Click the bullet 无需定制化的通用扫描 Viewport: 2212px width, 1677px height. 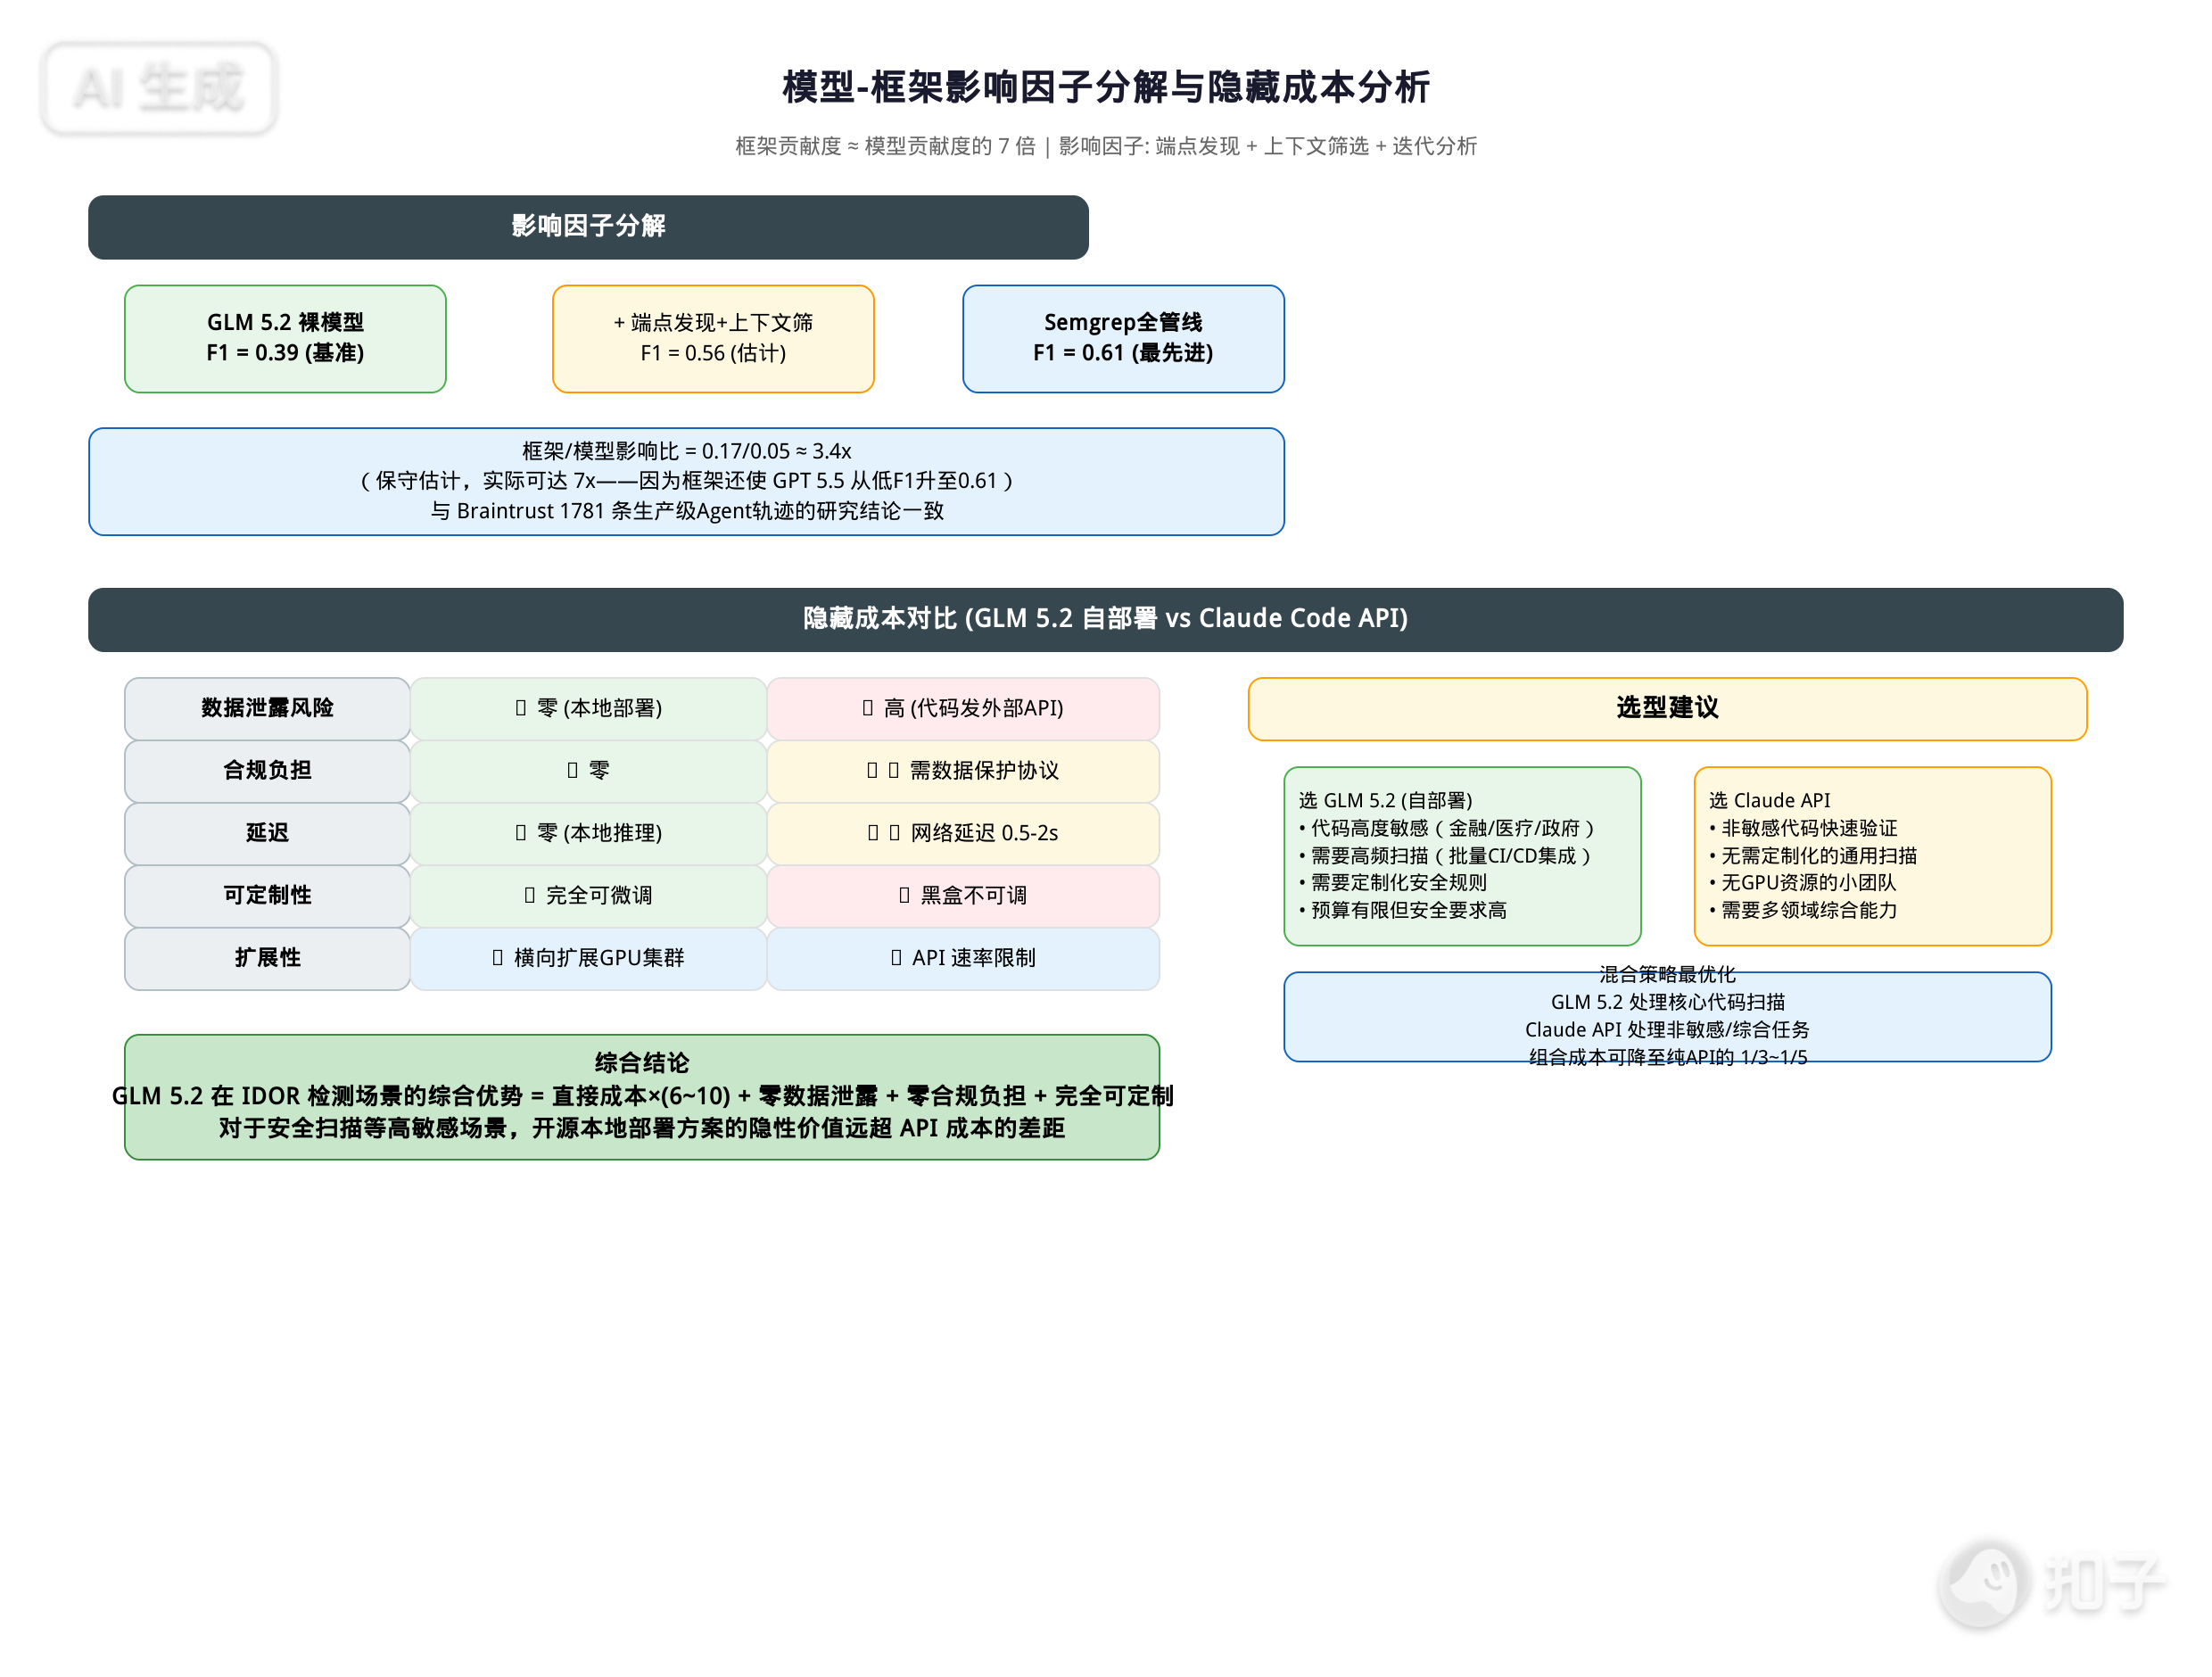[1812, 856]
